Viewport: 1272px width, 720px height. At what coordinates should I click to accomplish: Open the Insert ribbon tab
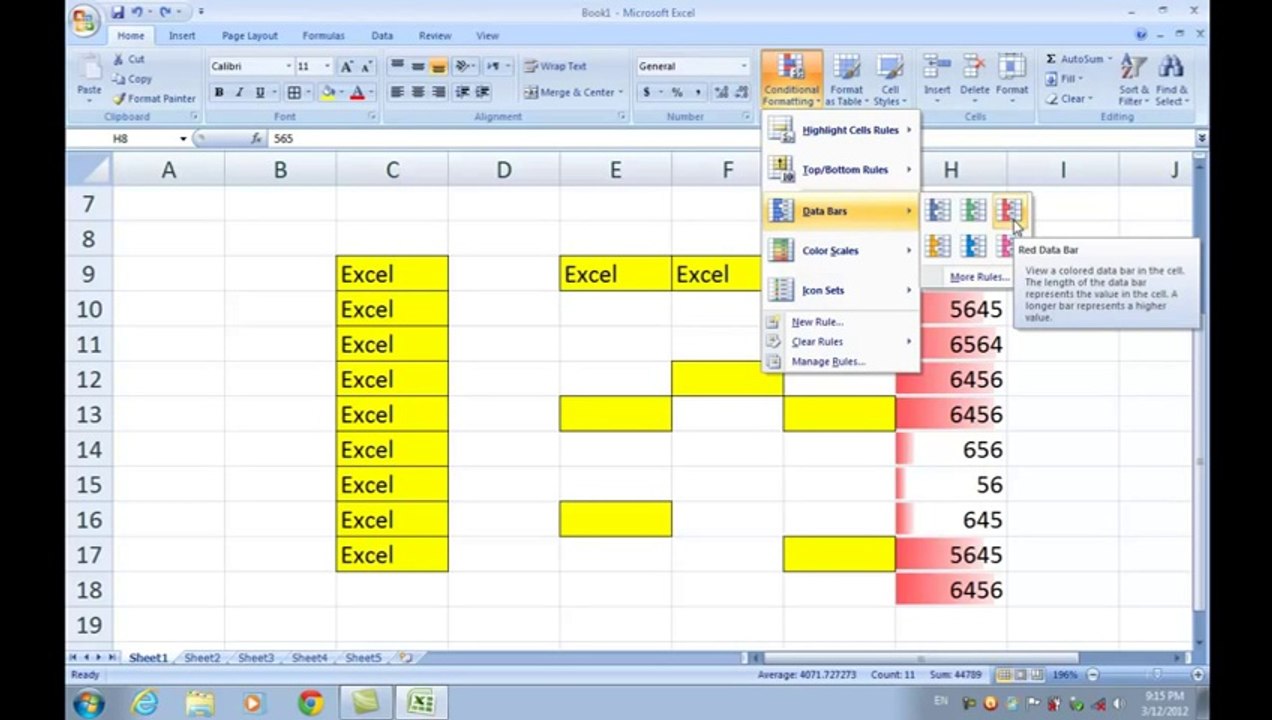[x=182, y=35]
